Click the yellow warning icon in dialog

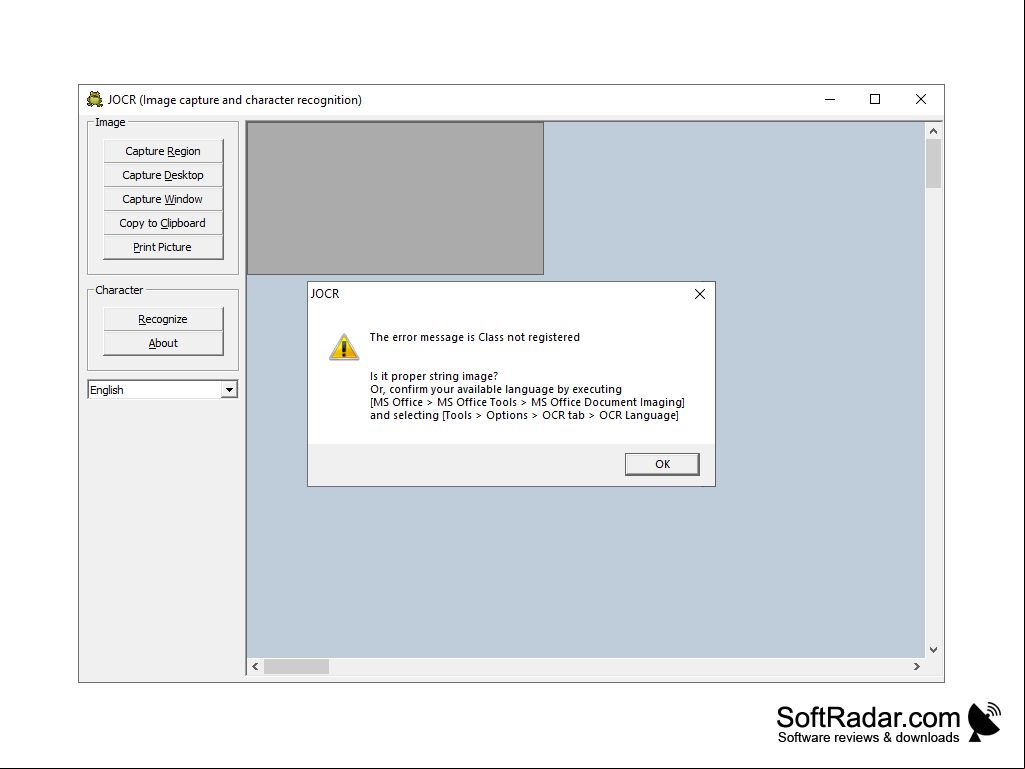click(344, 347)
